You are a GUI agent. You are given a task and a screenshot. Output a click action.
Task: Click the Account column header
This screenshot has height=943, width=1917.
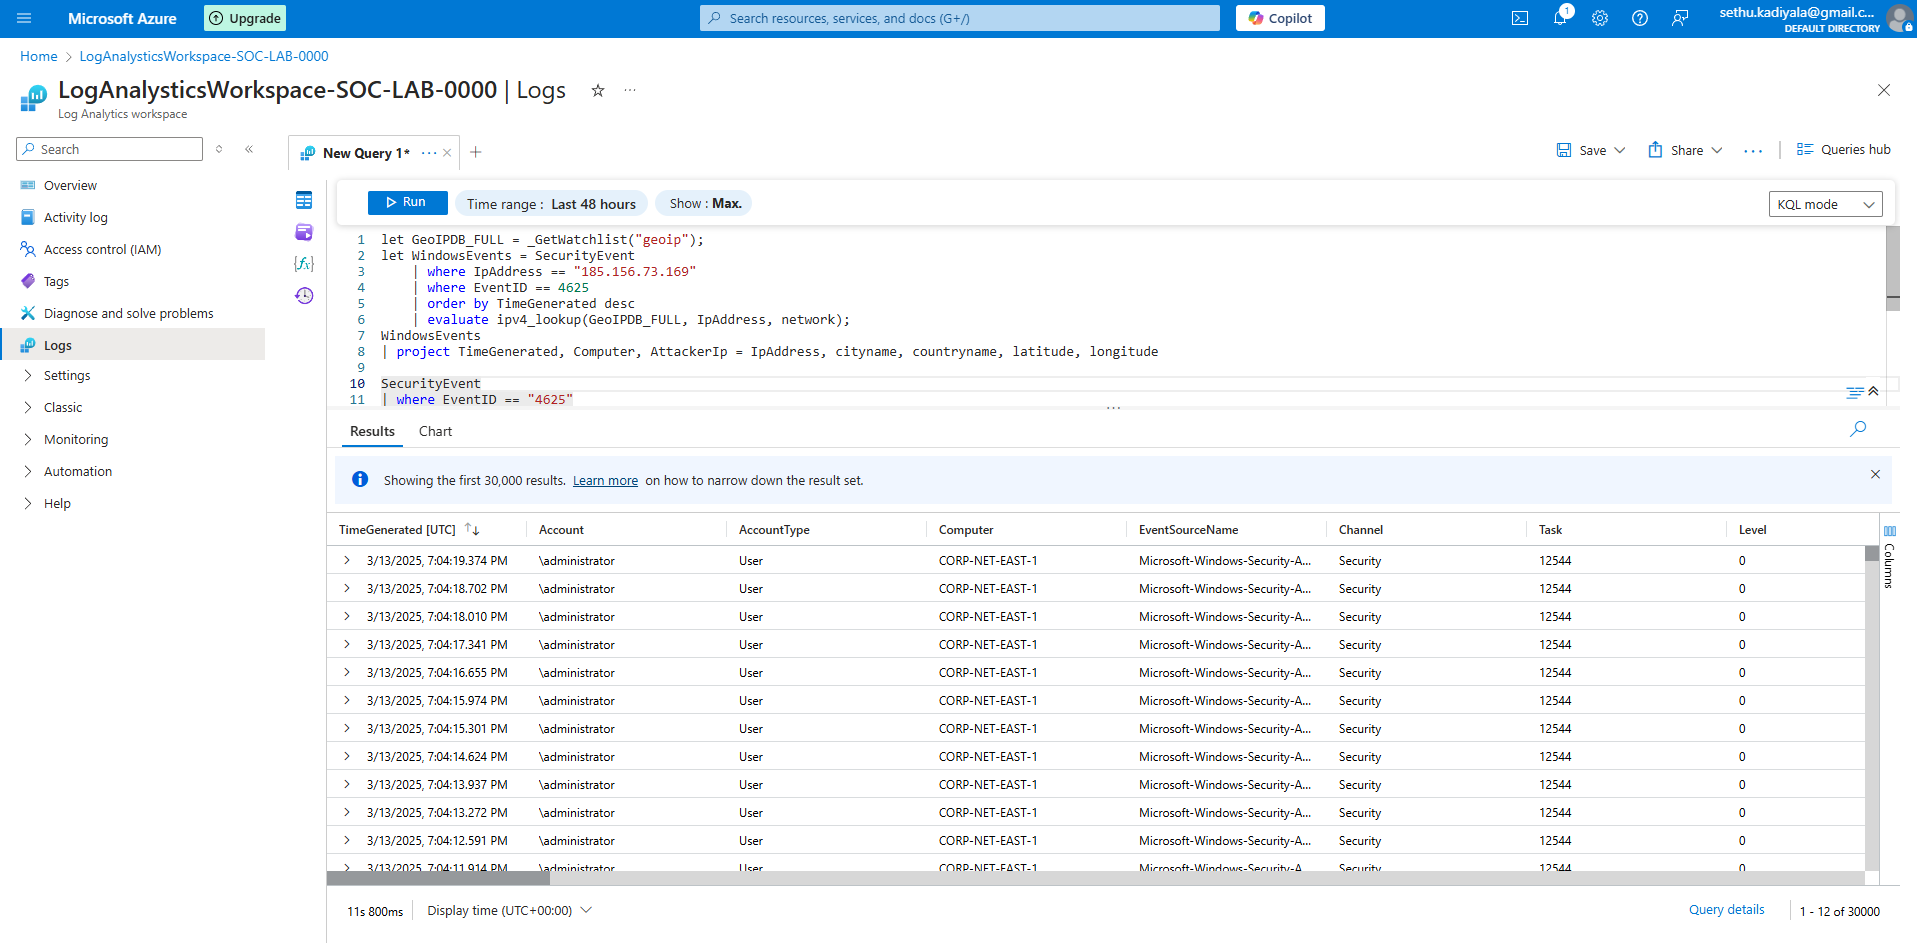pos(561,530)
